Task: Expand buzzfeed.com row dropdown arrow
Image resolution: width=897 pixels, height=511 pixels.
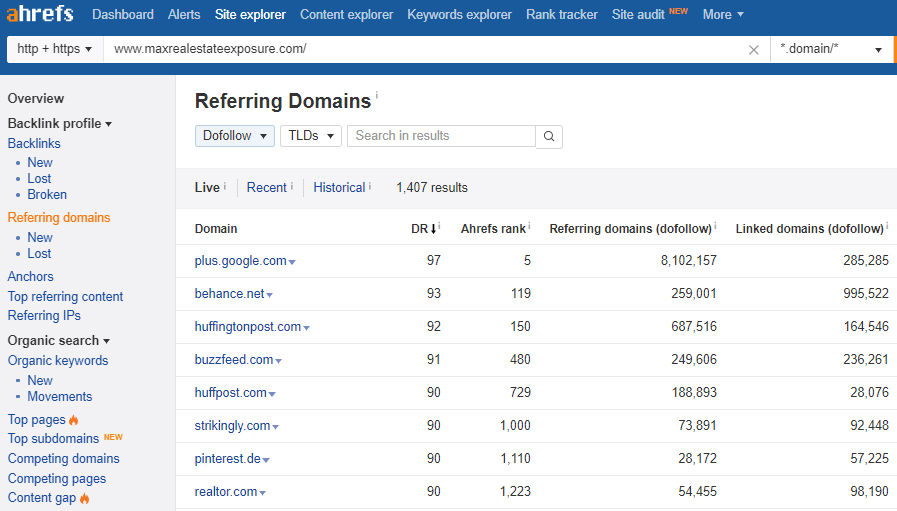Action: [x=279, y=361]
